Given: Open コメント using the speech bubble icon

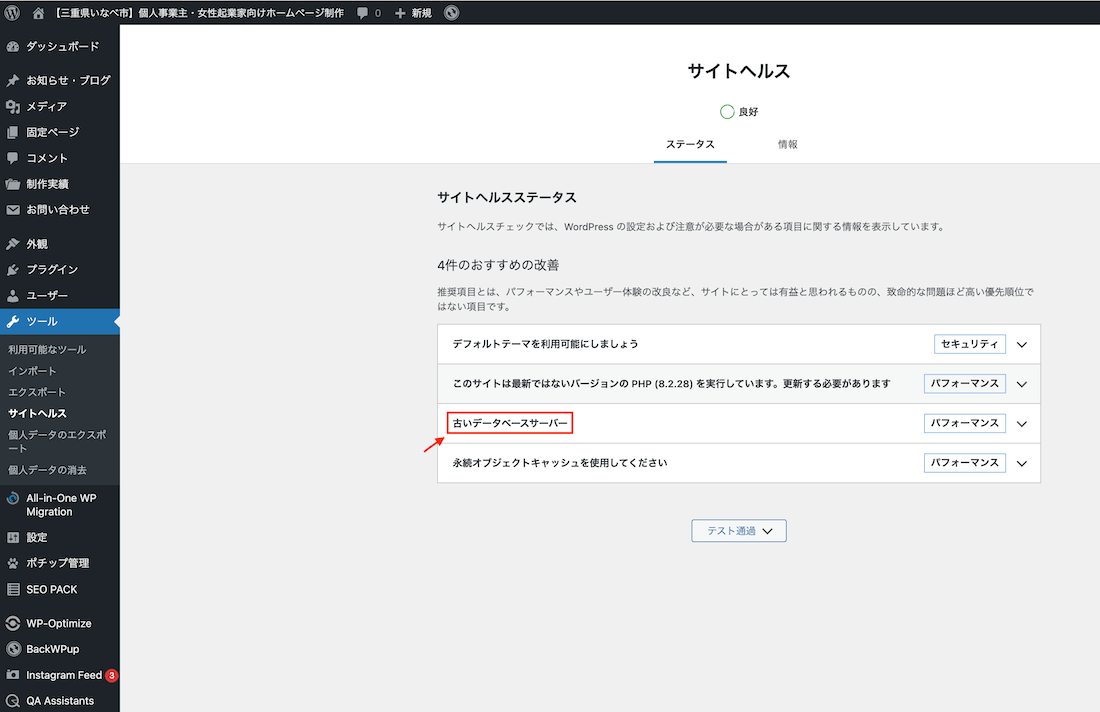Looking at the screenshot, I should pyautogui.click(x=12, y=158).
